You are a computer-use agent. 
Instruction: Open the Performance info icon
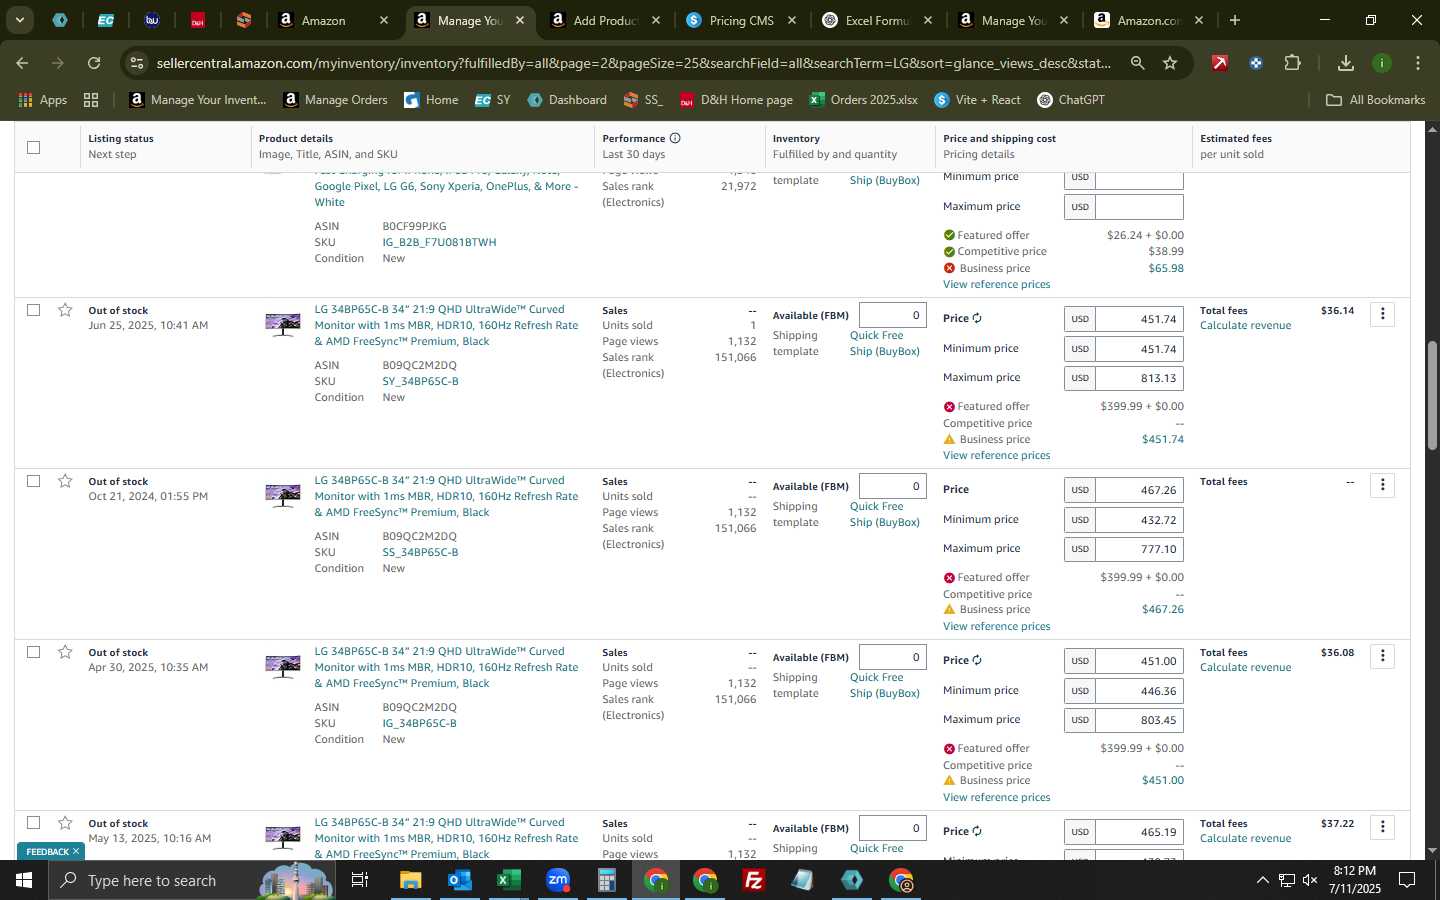[675, 138]
